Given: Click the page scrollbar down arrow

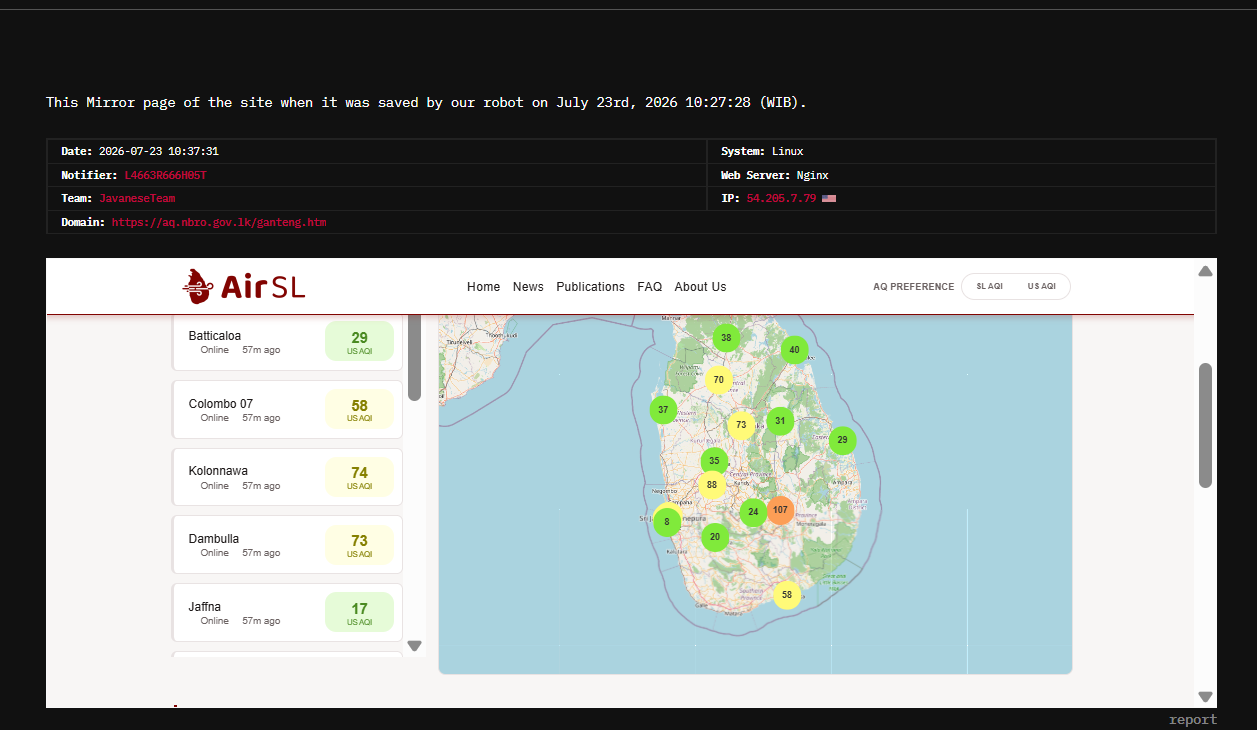Looking at the screenshot, I should click(1205, 697).
